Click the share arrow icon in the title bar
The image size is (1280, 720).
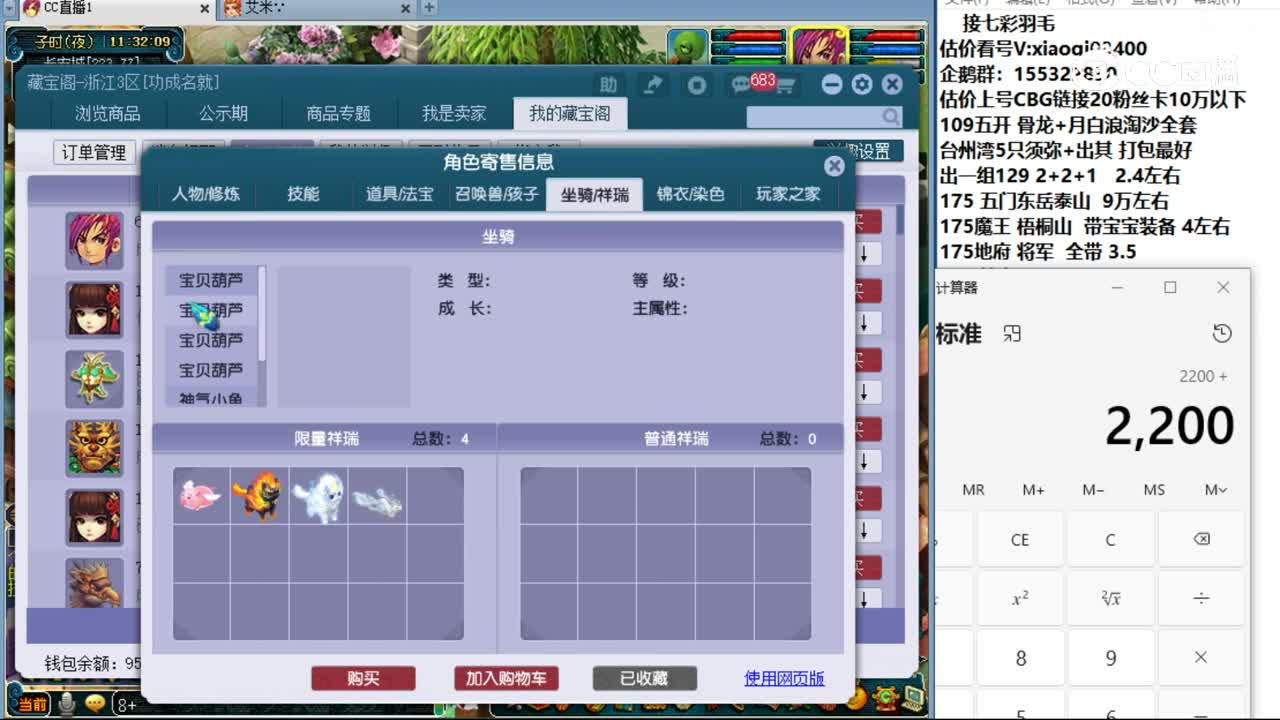coord(652,85)
